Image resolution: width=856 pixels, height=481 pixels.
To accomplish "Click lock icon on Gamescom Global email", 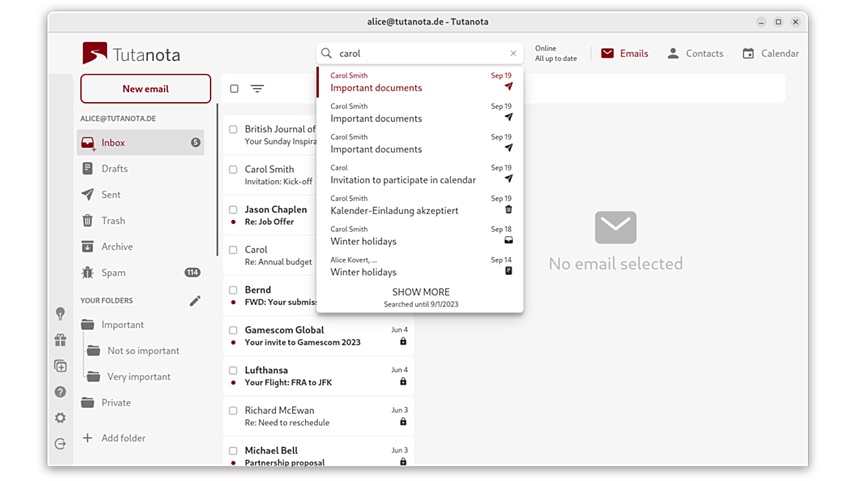I will point(403,341).
